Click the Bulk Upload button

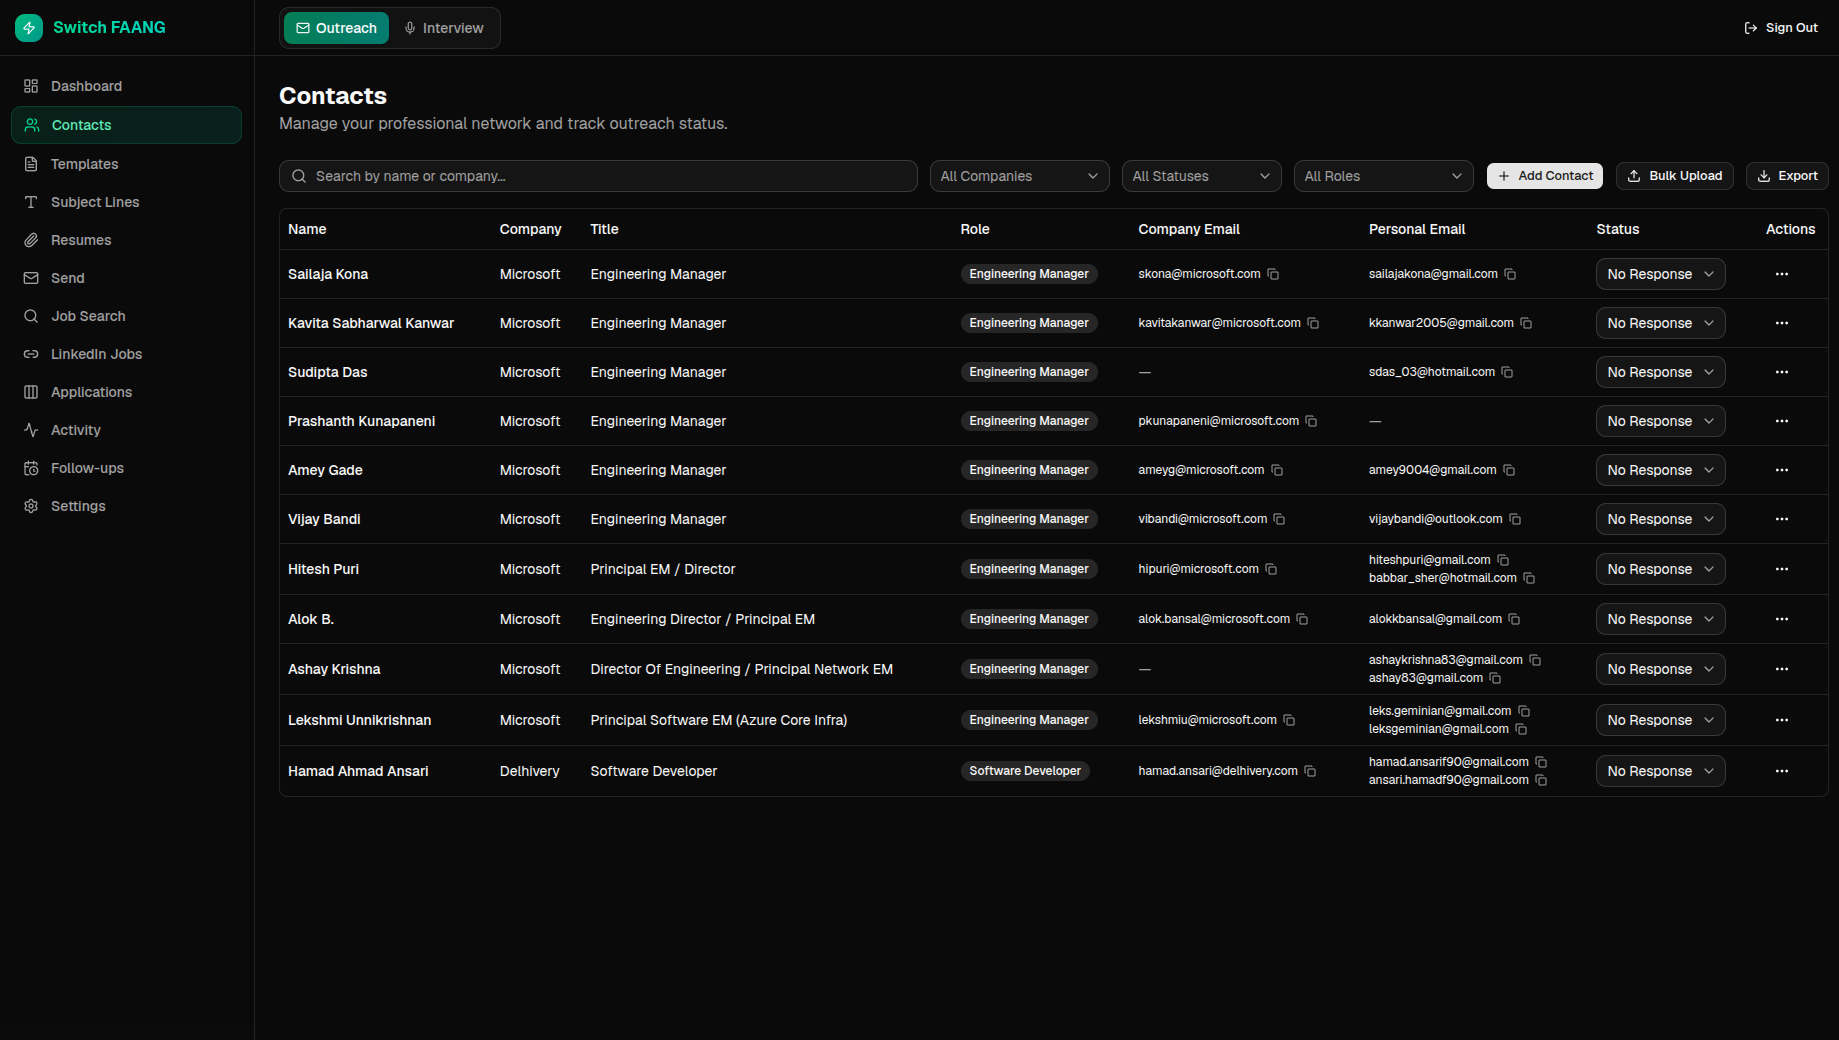(1674, 176)
